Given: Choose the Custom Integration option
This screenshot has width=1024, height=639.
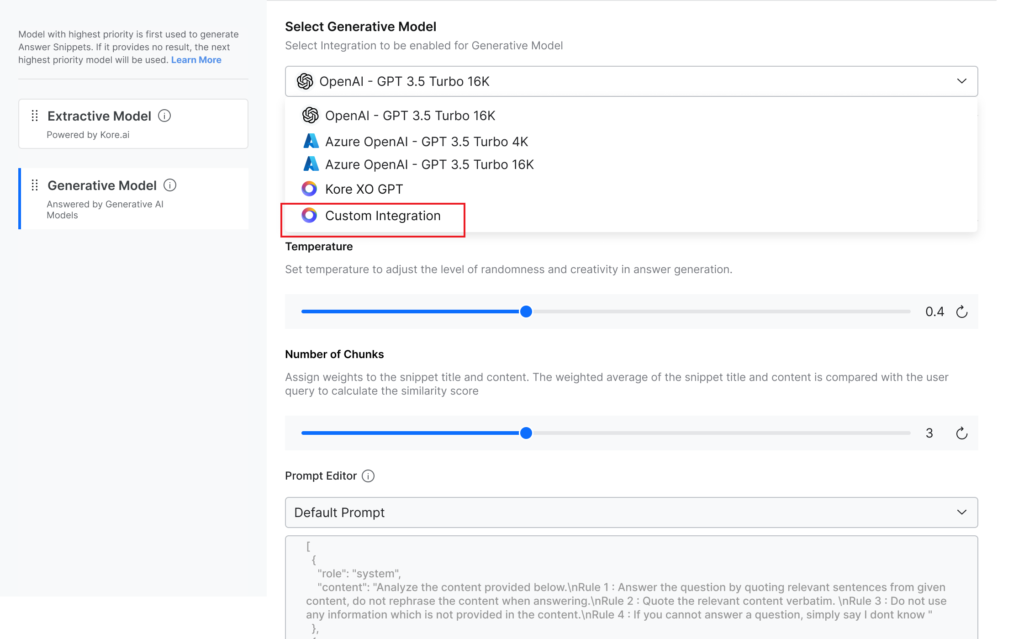Looking at the screenshot, I should [x=385, y=215].
